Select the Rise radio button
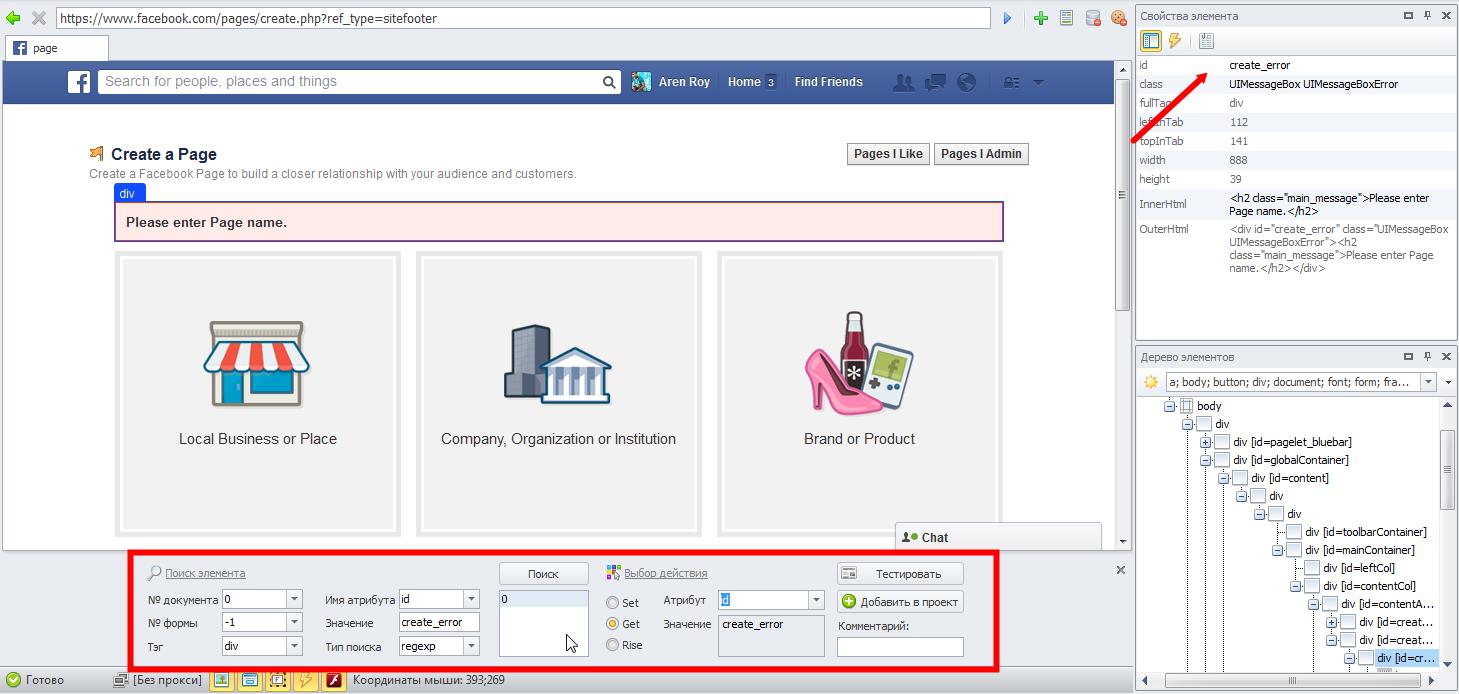The width and height of the screenshot is (1459, 694). point(613,645)
